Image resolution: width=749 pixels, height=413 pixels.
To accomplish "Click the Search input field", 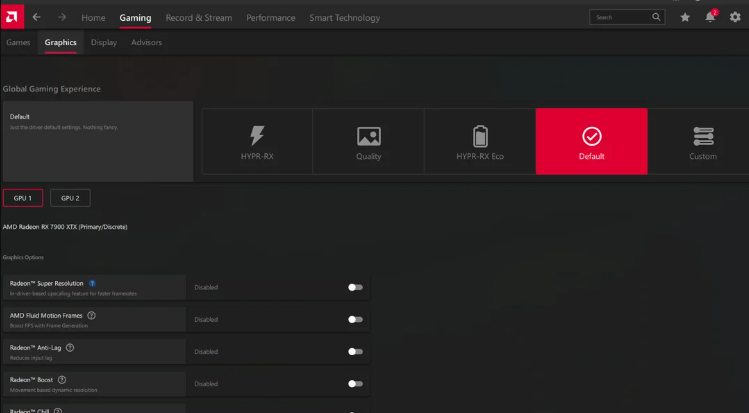I will coord(620,17).
